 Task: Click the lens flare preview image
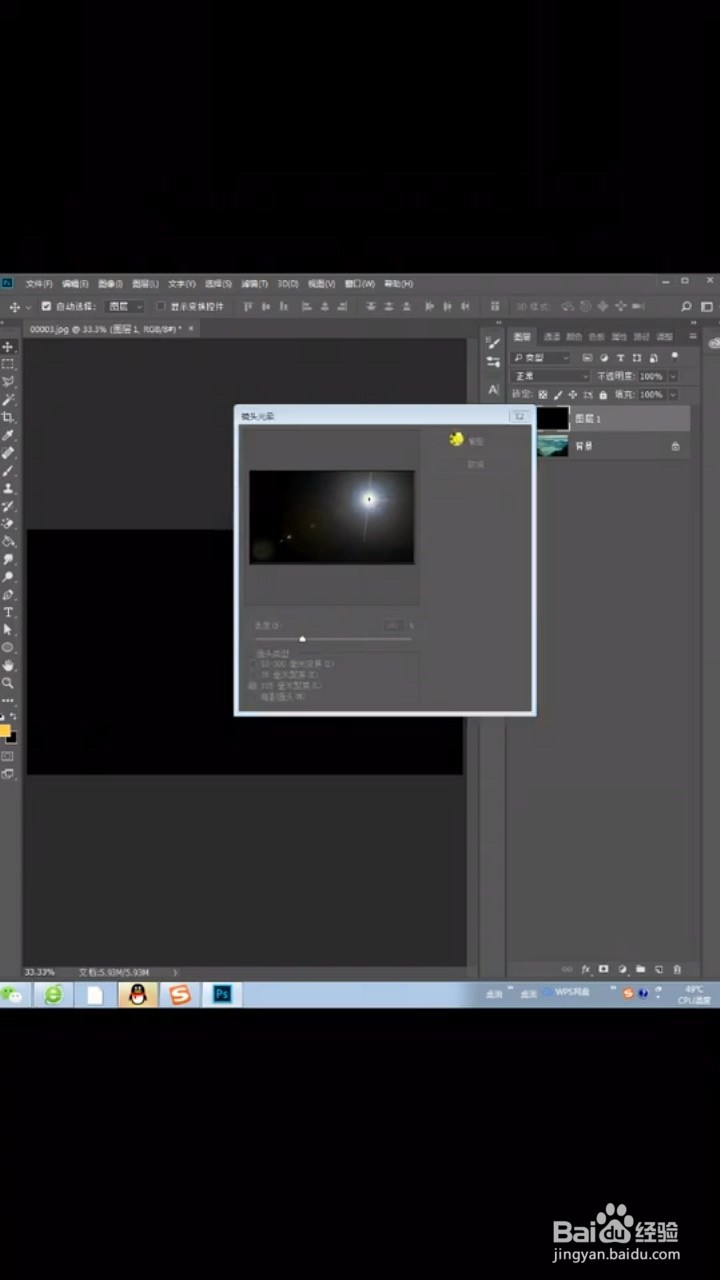point(332,517)
